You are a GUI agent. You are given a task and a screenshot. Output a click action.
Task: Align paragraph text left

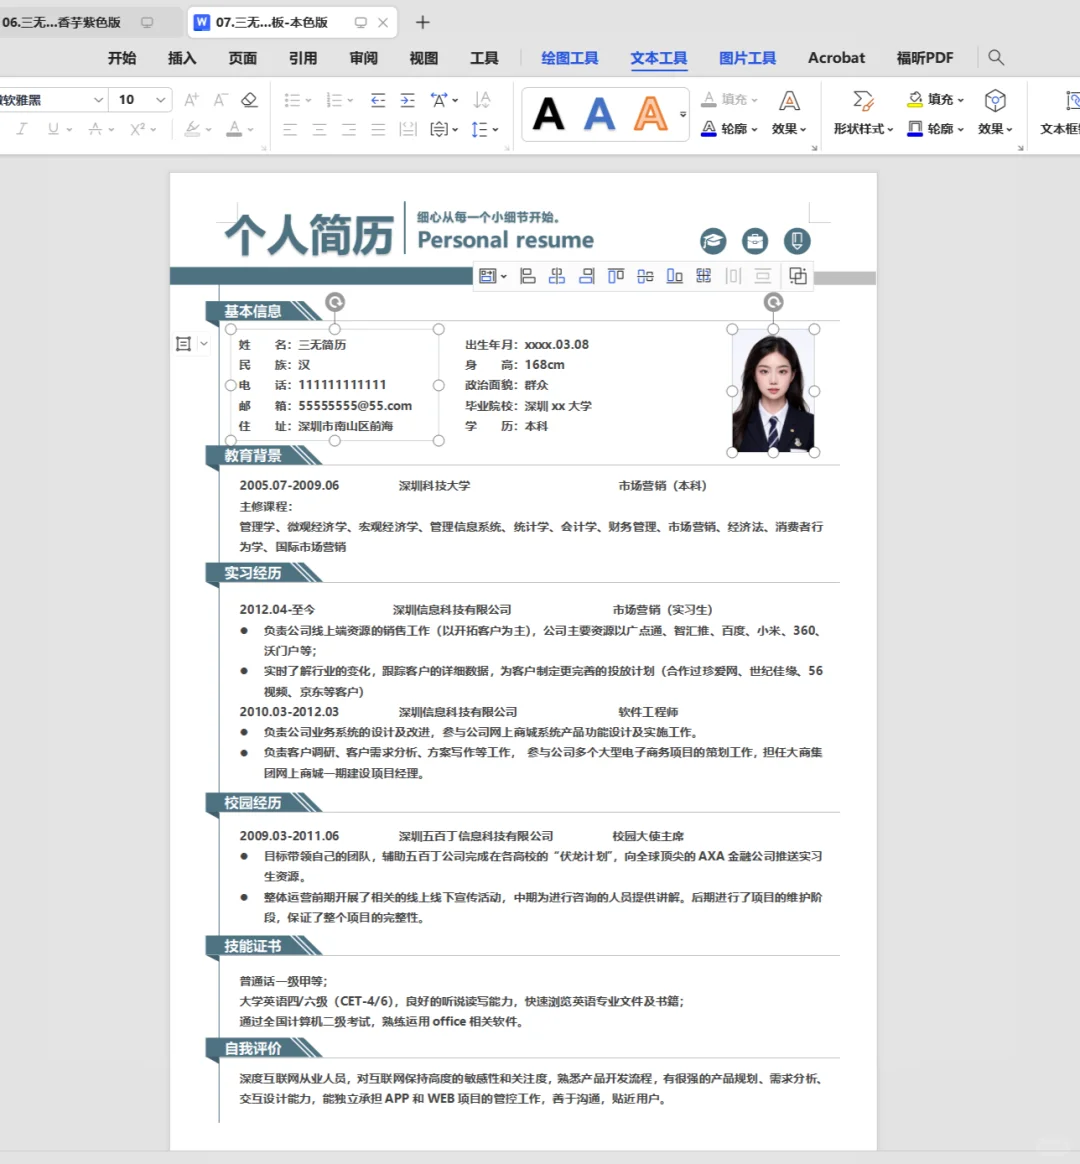(x=290, y=130)
